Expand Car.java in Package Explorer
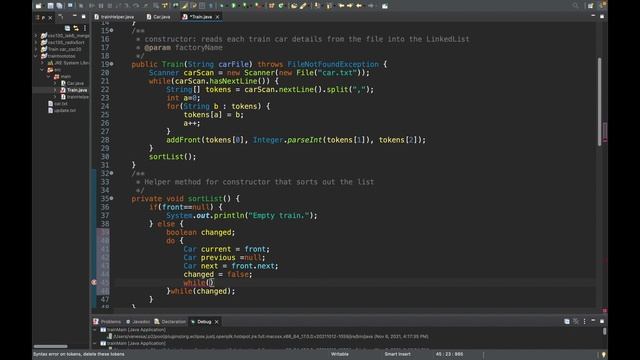640x360 pixels. pyautogui.click(x=56, y=83)
